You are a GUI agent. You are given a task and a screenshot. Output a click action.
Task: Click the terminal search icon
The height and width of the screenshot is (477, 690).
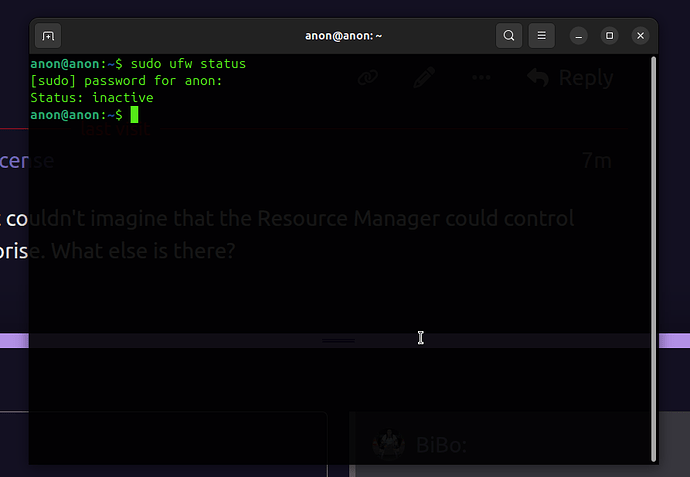(509, 36)
